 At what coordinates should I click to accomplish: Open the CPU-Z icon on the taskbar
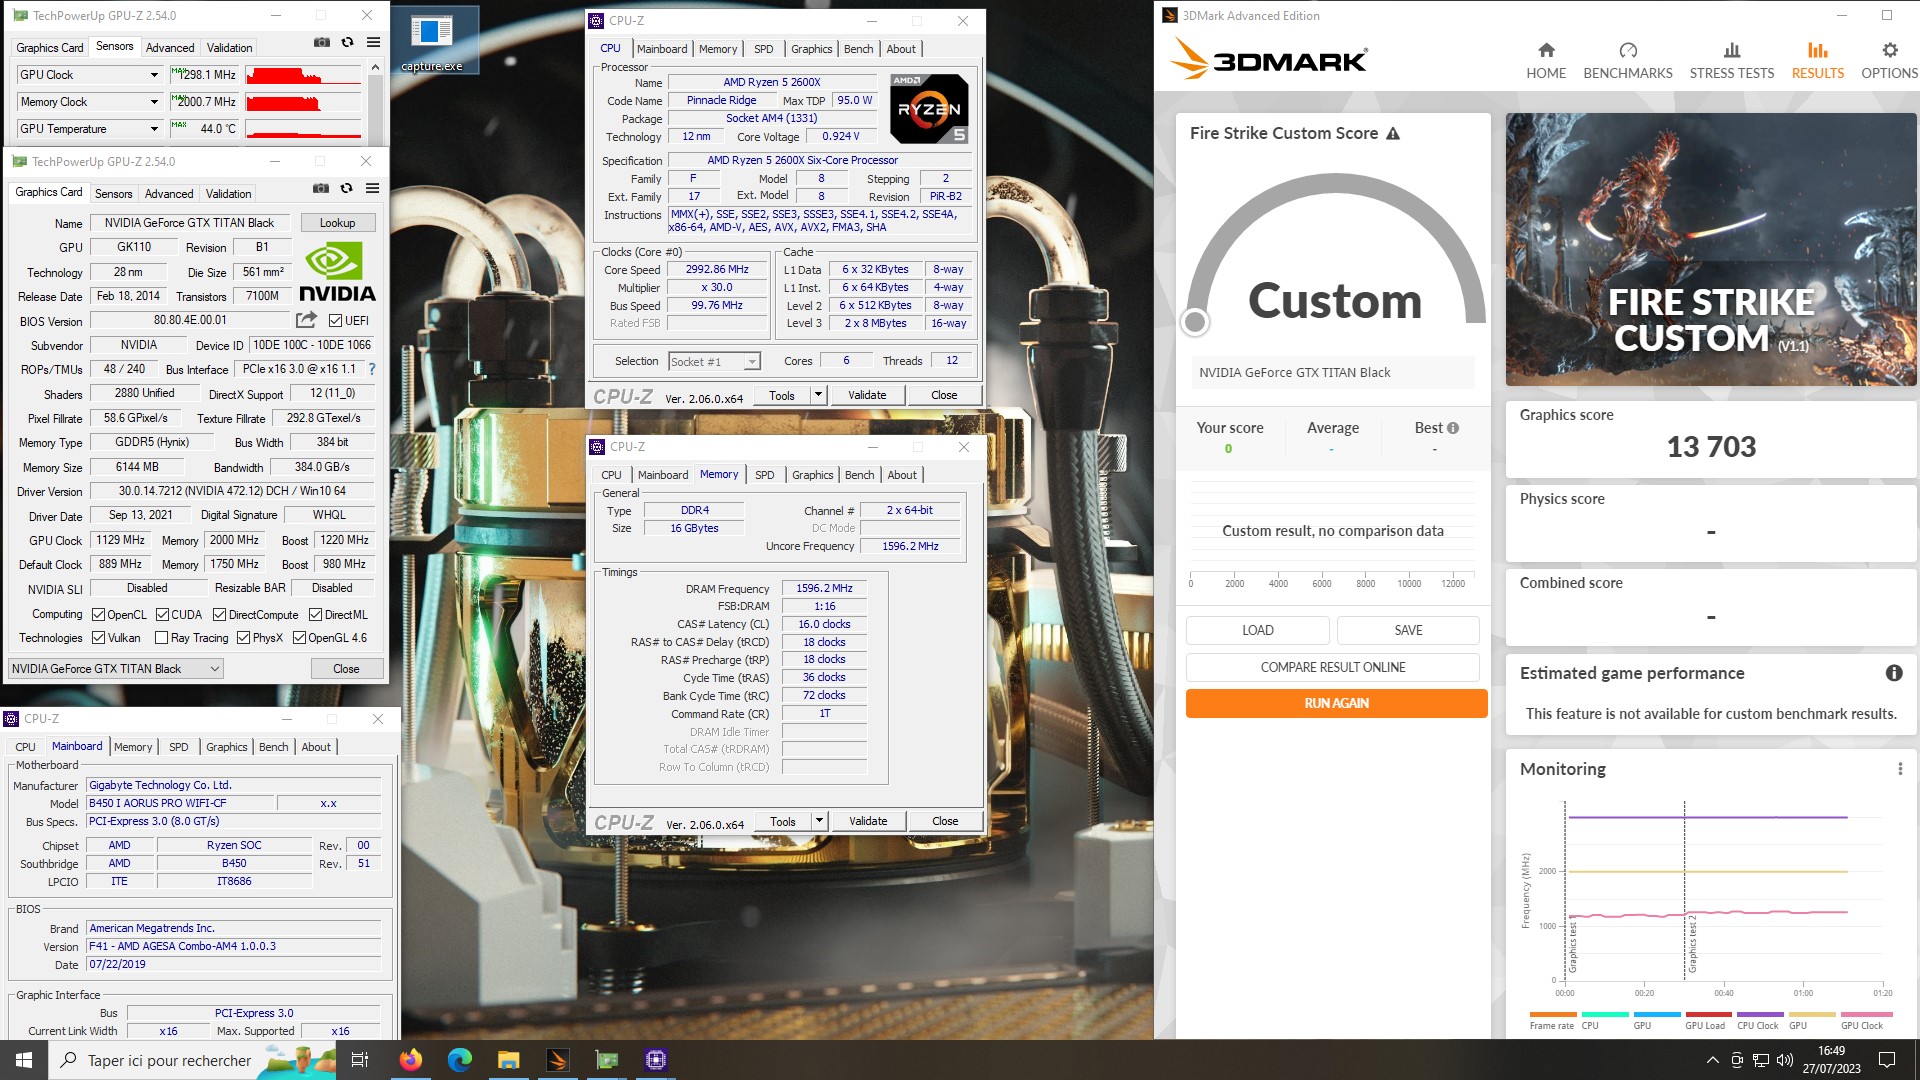[656, 1060]
